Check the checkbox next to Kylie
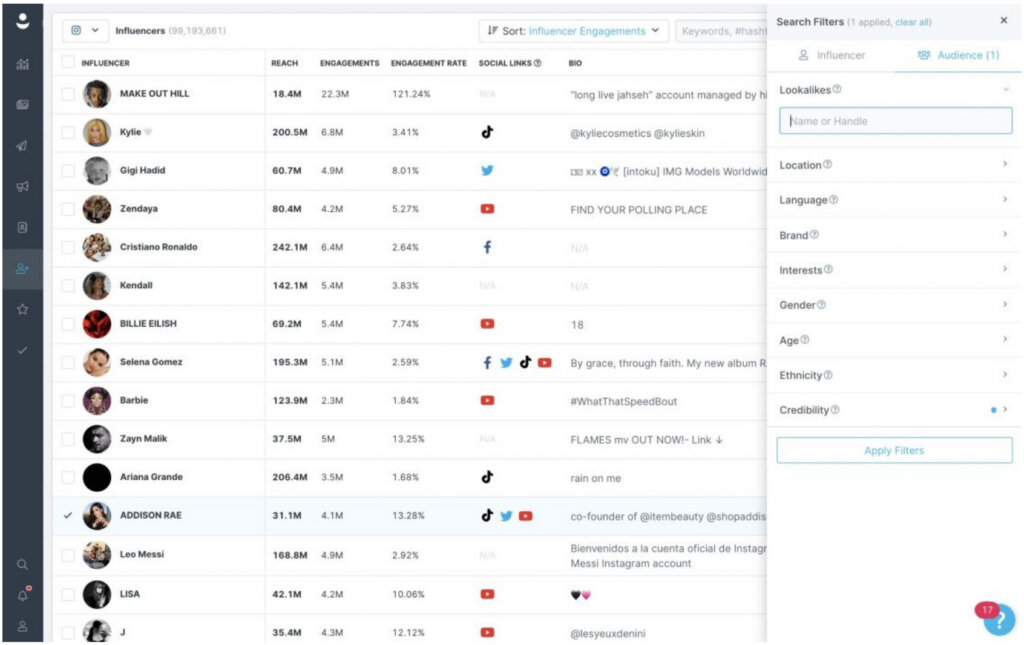The width and height of the screenshot is (1024, 645). (66, 132)
